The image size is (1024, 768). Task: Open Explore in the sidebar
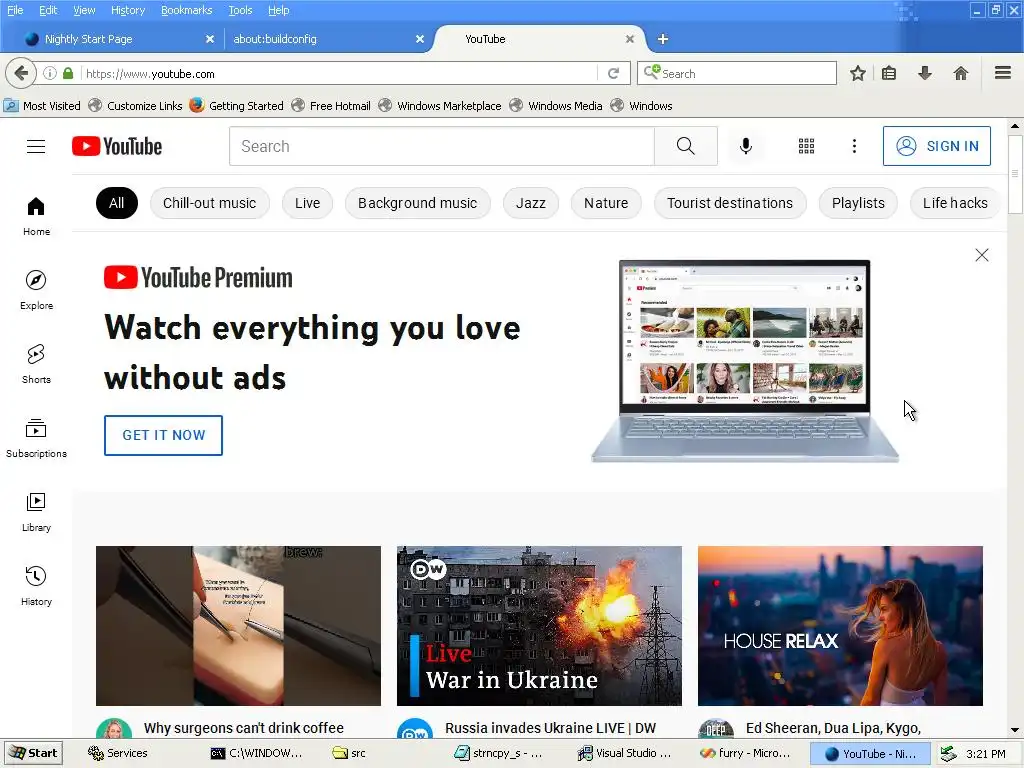(36, 291)
